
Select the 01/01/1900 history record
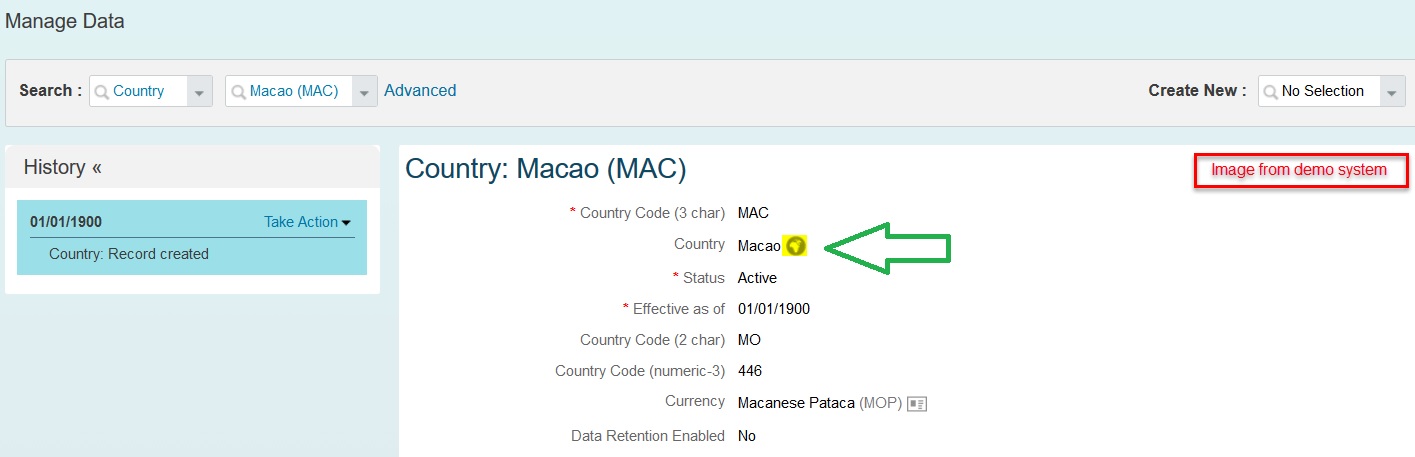tap(66, 222)
